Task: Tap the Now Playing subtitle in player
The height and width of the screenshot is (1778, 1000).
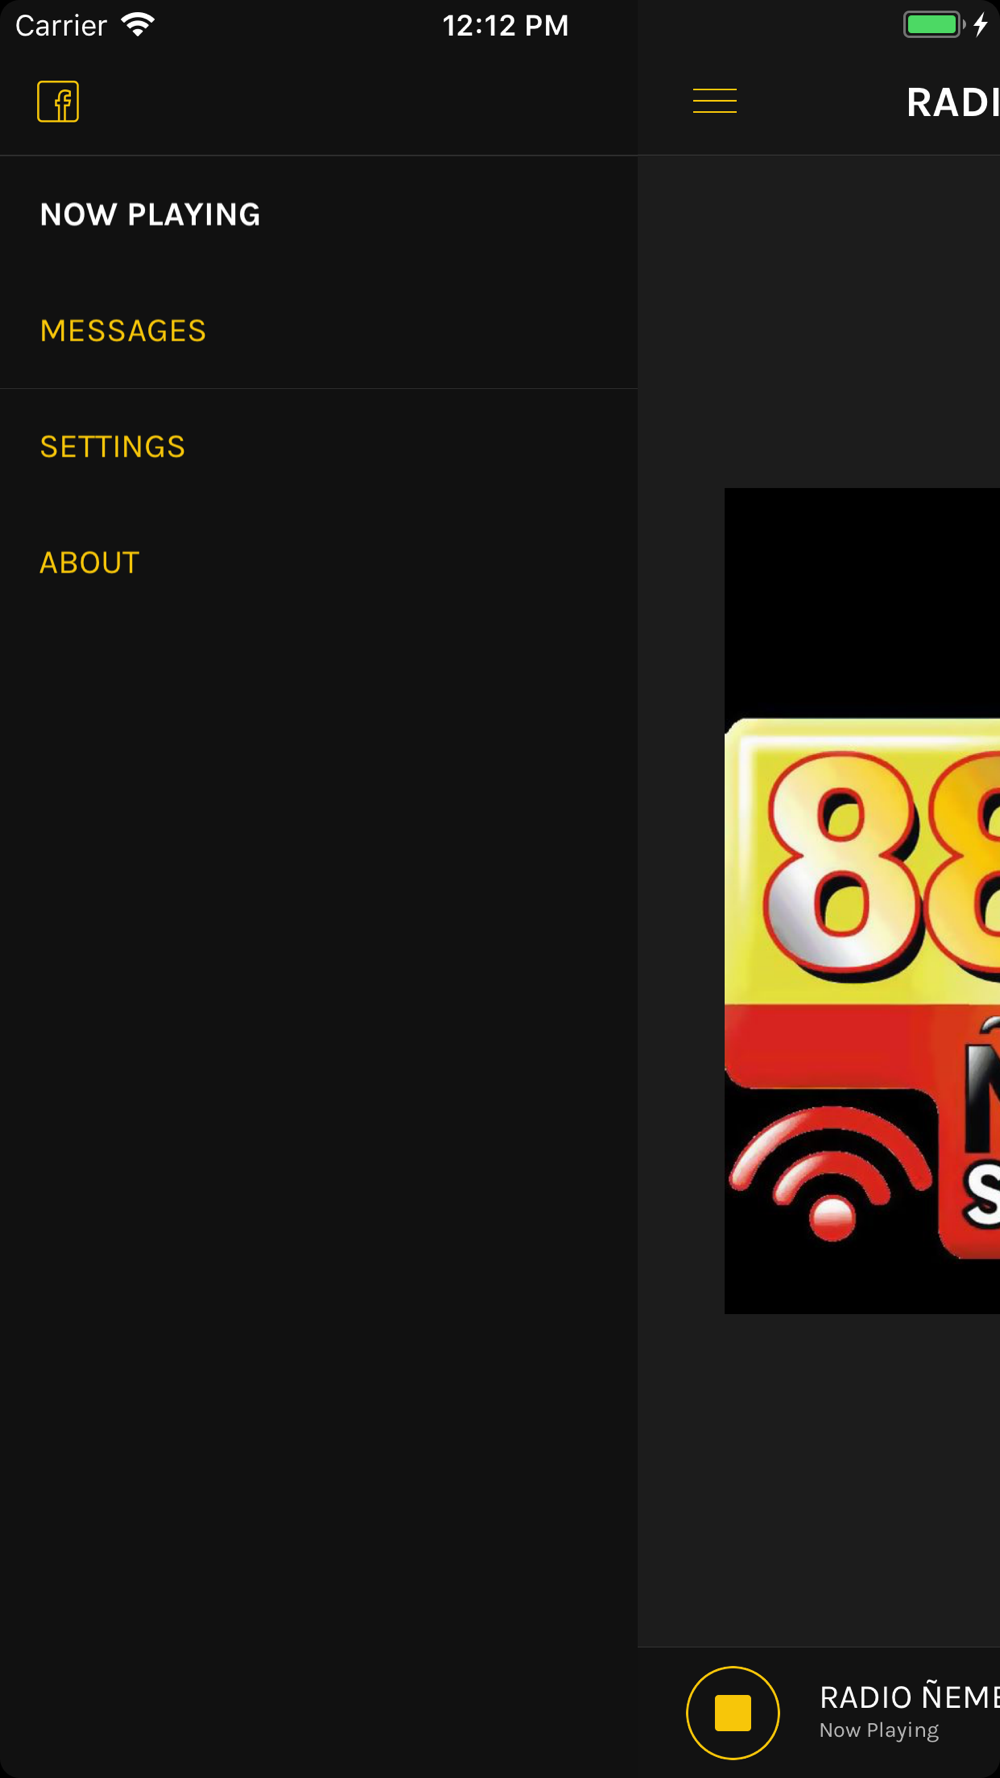Action: (879, 1730)
